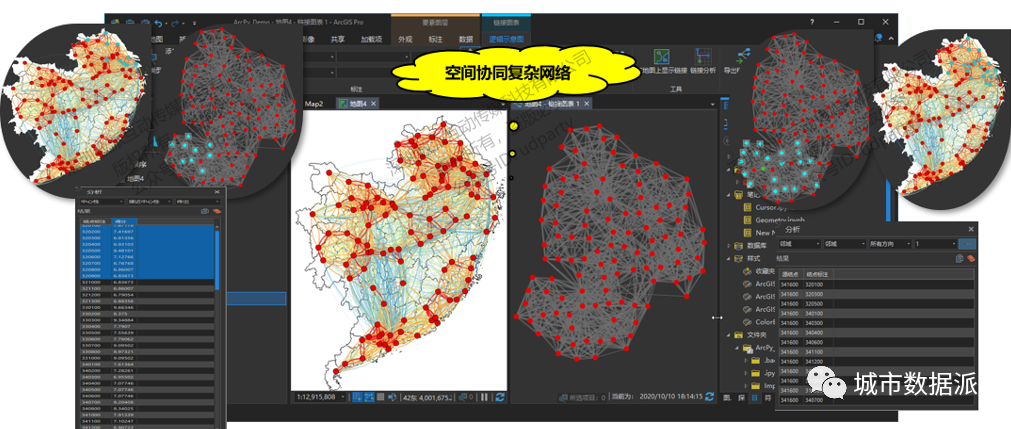The height and width of the screenshot is (429, 1011).
Task: Open the dropdown showing value 1
Action: [x=935, y=244]
